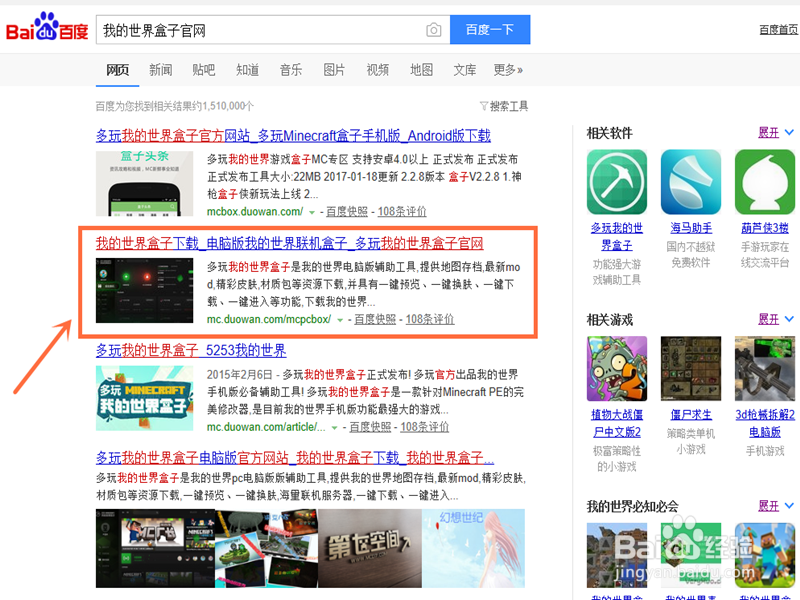Open 海马助手 software link
Image resolution: width=800 pixels, height=600 pixels.
click(x=691, y=228)
